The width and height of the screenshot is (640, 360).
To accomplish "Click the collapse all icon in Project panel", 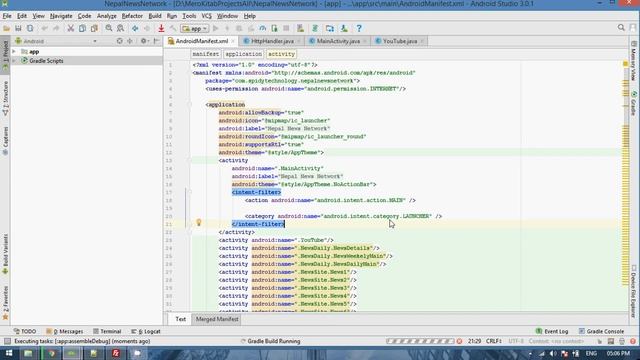I will 130,41.
